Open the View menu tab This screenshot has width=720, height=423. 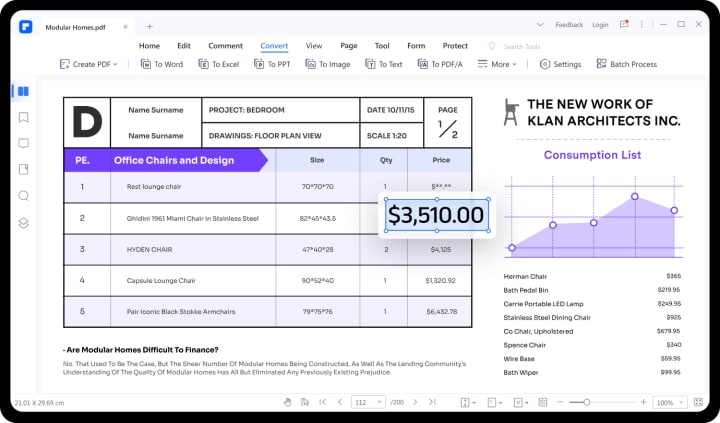point(314,46)
